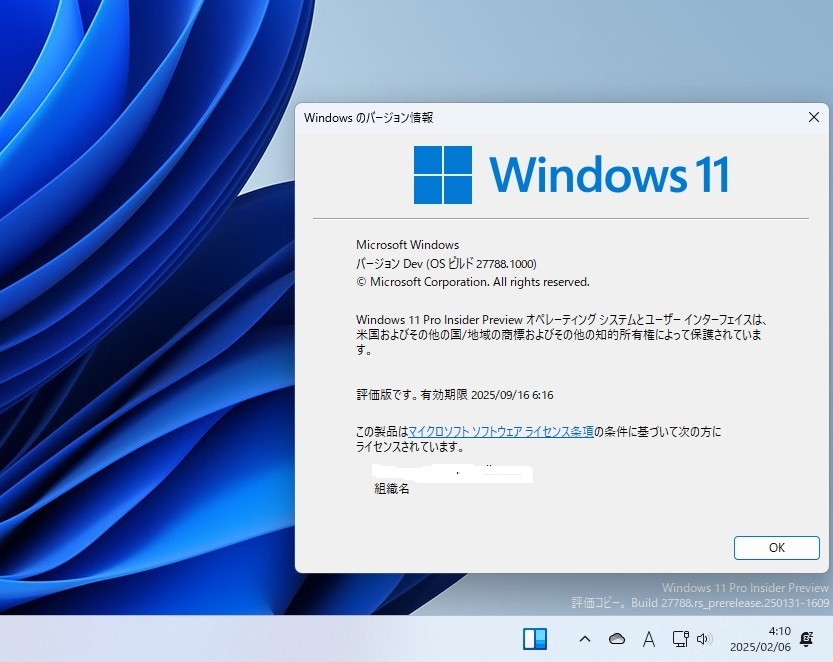This screenshot has height=662, width=833.
Task: Show hidden tray icons chevron
Action: coord(584,639)
